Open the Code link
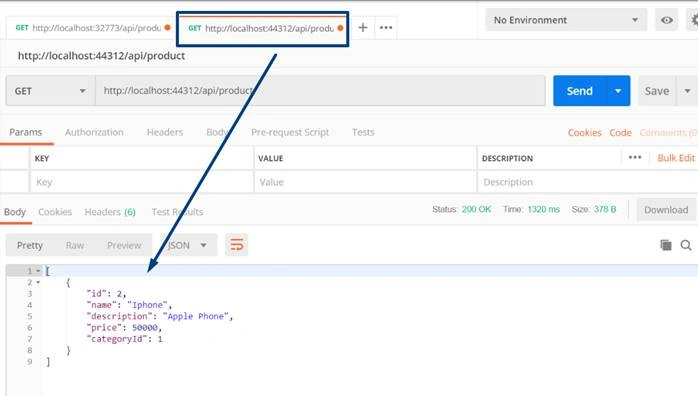 click(620, 133)
